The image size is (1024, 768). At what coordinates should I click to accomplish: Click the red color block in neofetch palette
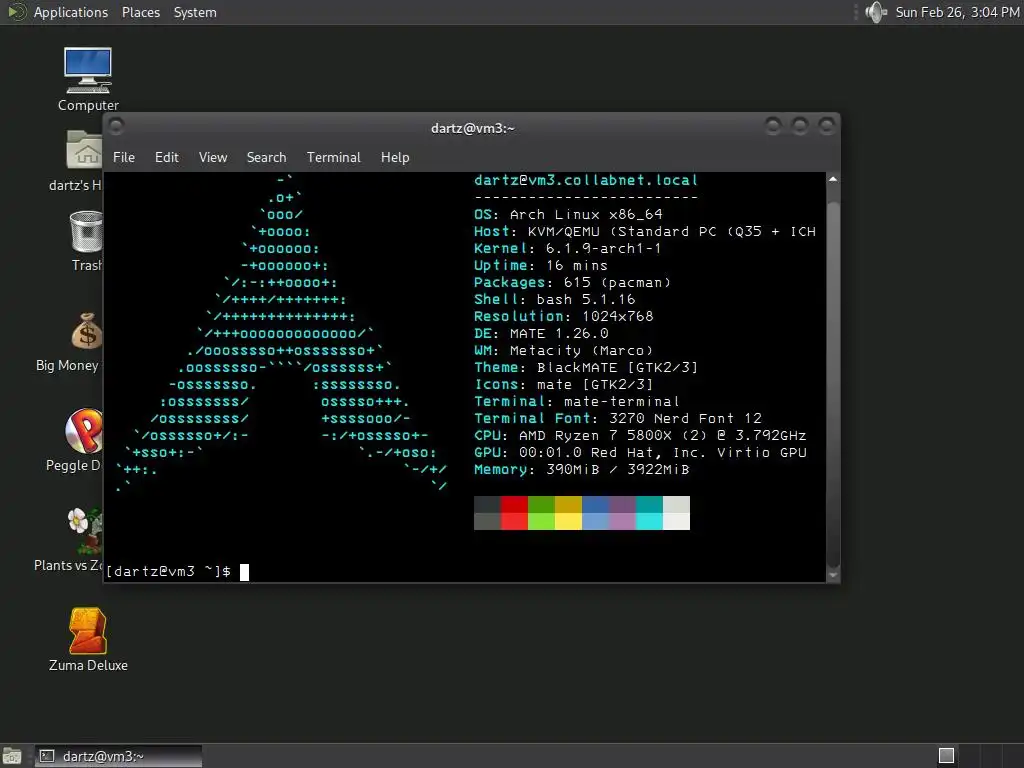pyautogui.click(x=514, y=513)
